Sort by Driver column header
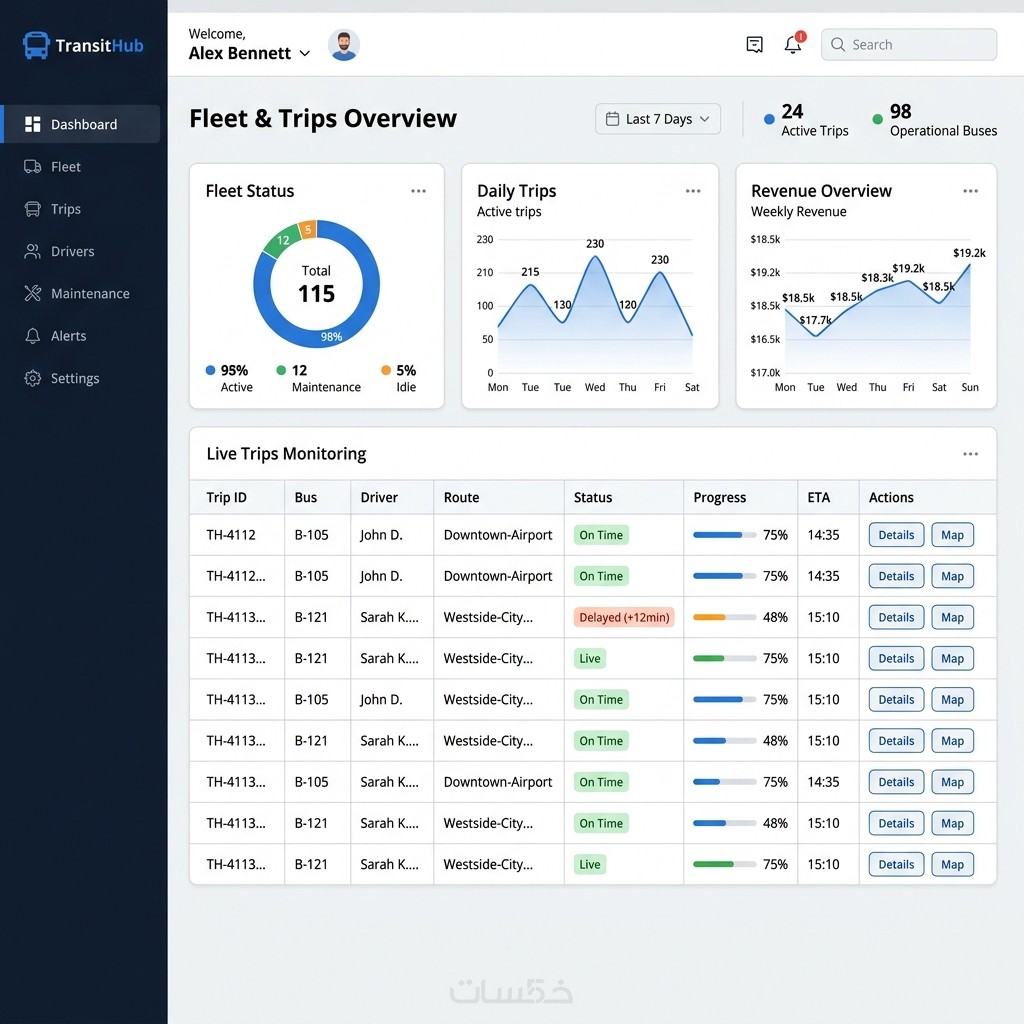 pos(379,498)
